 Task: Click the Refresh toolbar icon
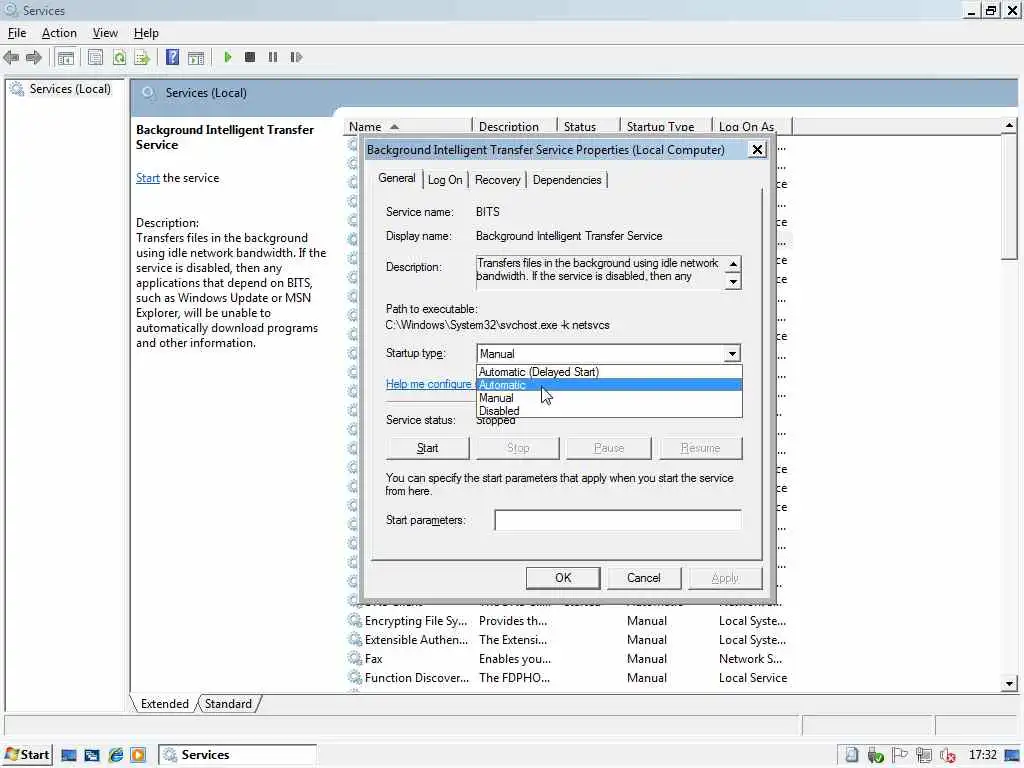[119, 57]
